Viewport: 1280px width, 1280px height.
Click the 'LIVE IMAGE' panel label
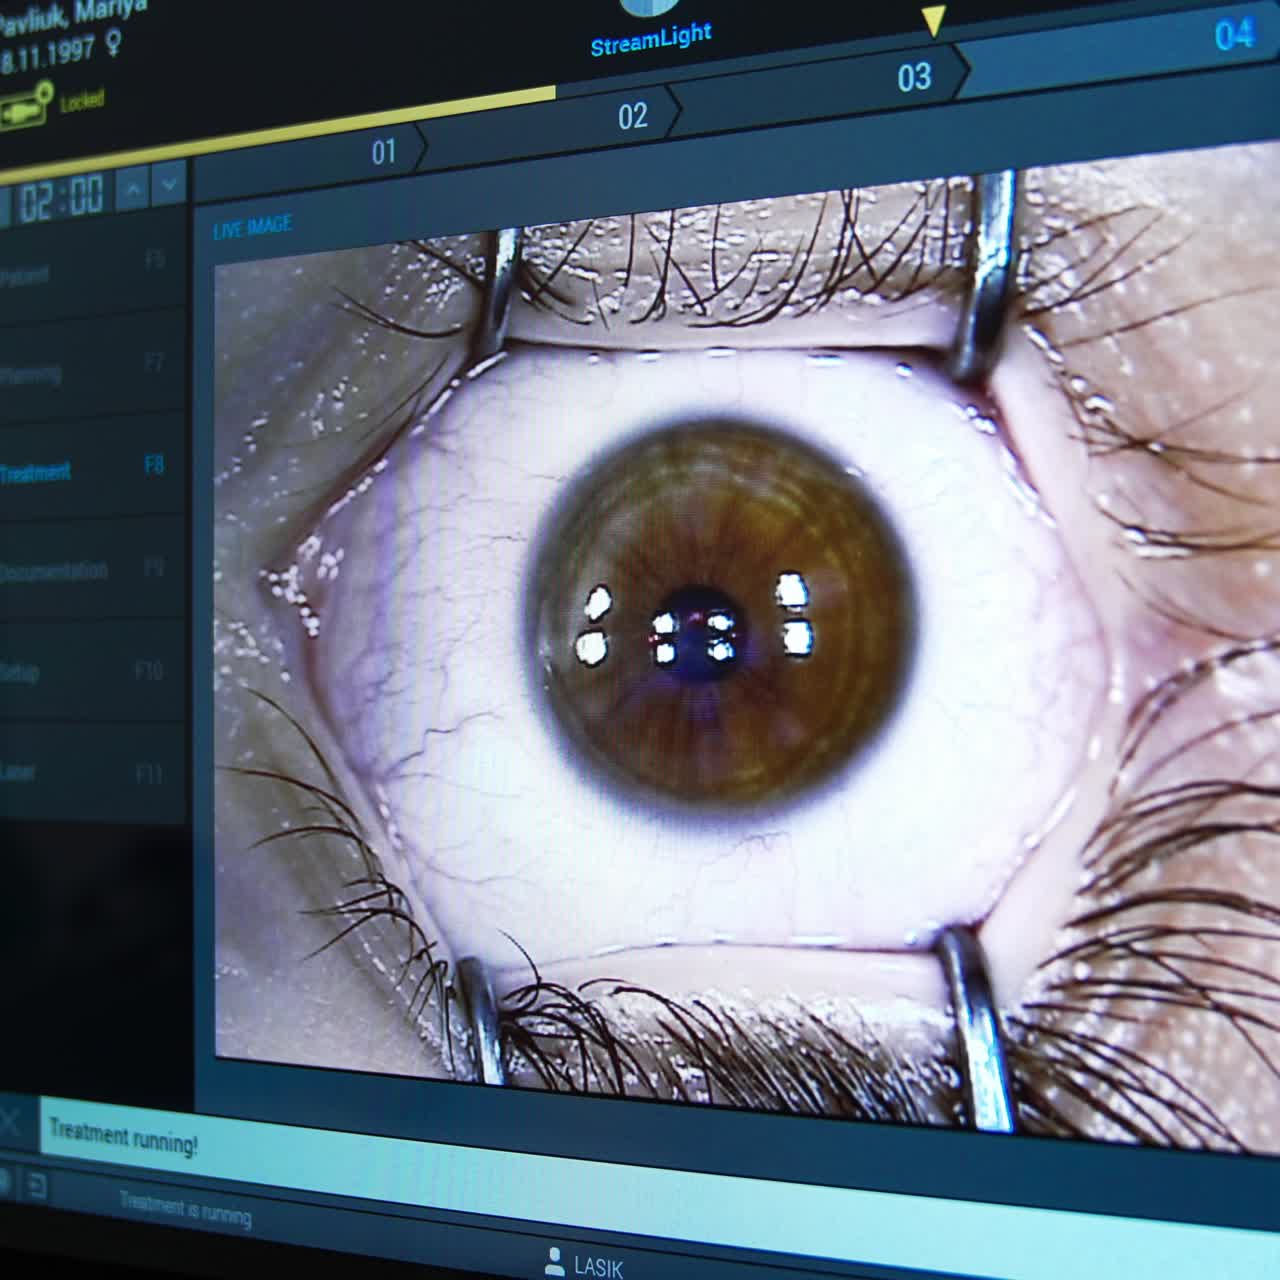click(x=253, y=227)
